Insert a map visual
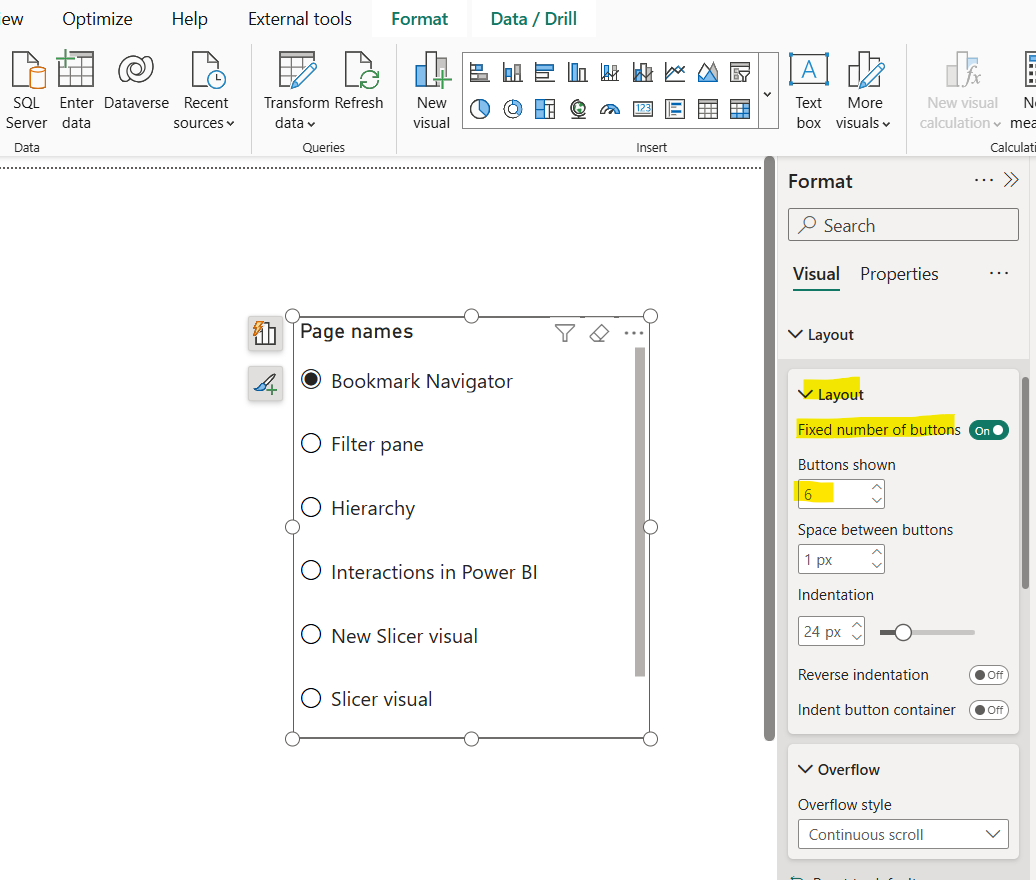The width and height of the screenshot is (1036, 880). [578, 109]
